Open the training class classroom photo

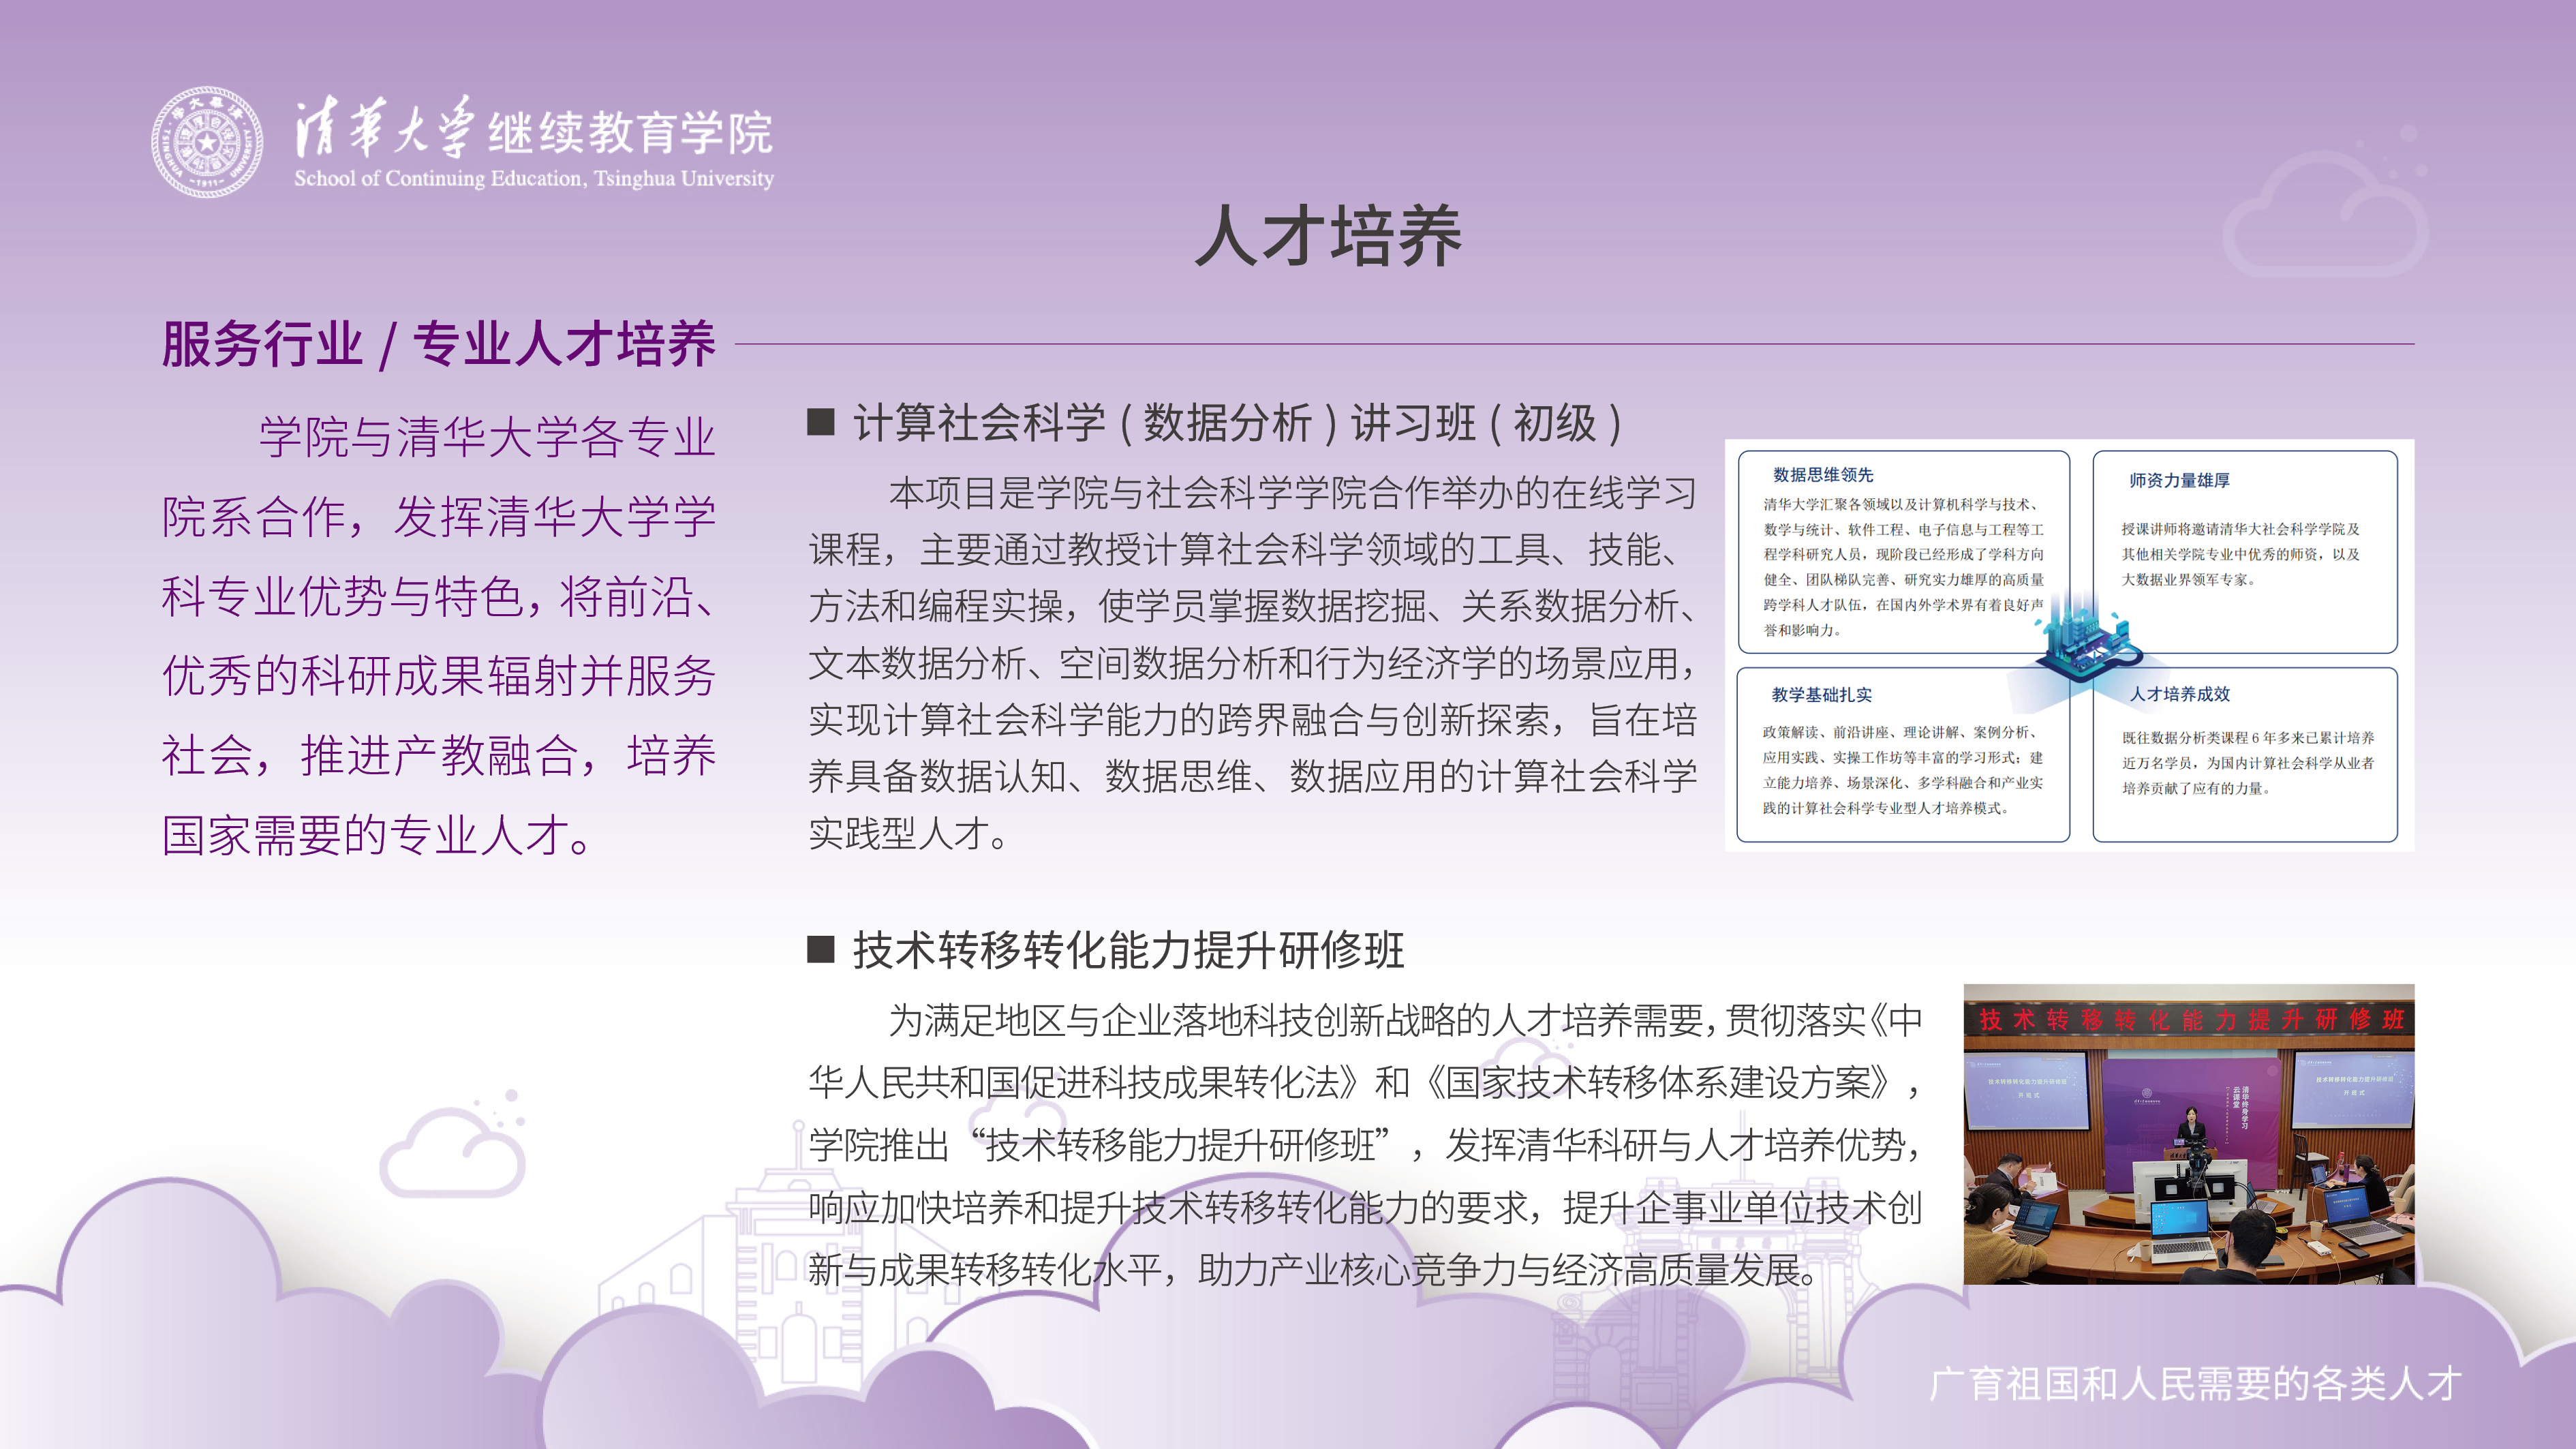click(x=2189, y=1134)
